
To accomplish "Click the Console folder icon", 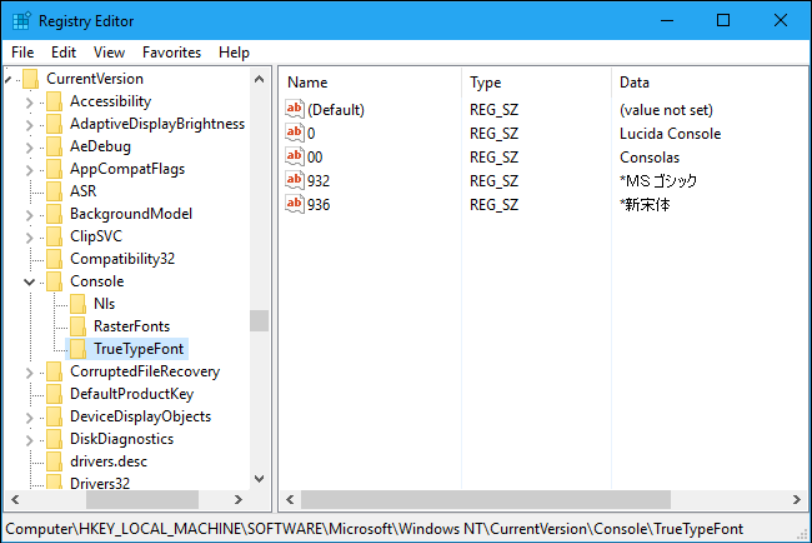I will click(x=54, y=281).
